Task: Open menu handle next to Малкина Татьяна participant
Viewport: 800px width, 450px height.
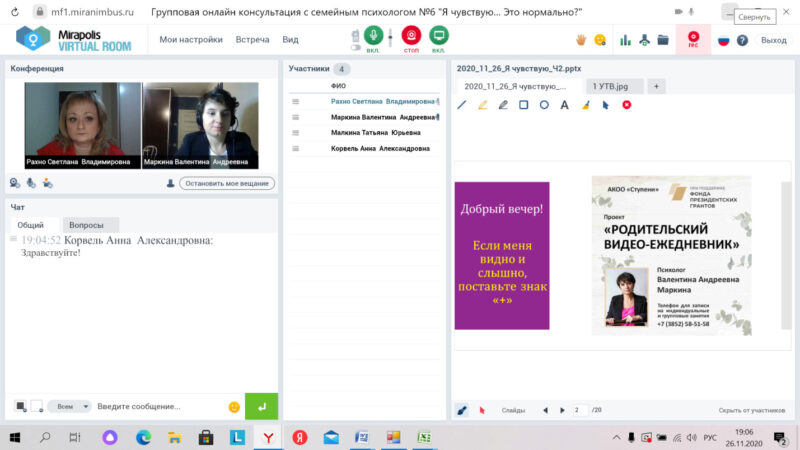Action: (x=295, y=133)
